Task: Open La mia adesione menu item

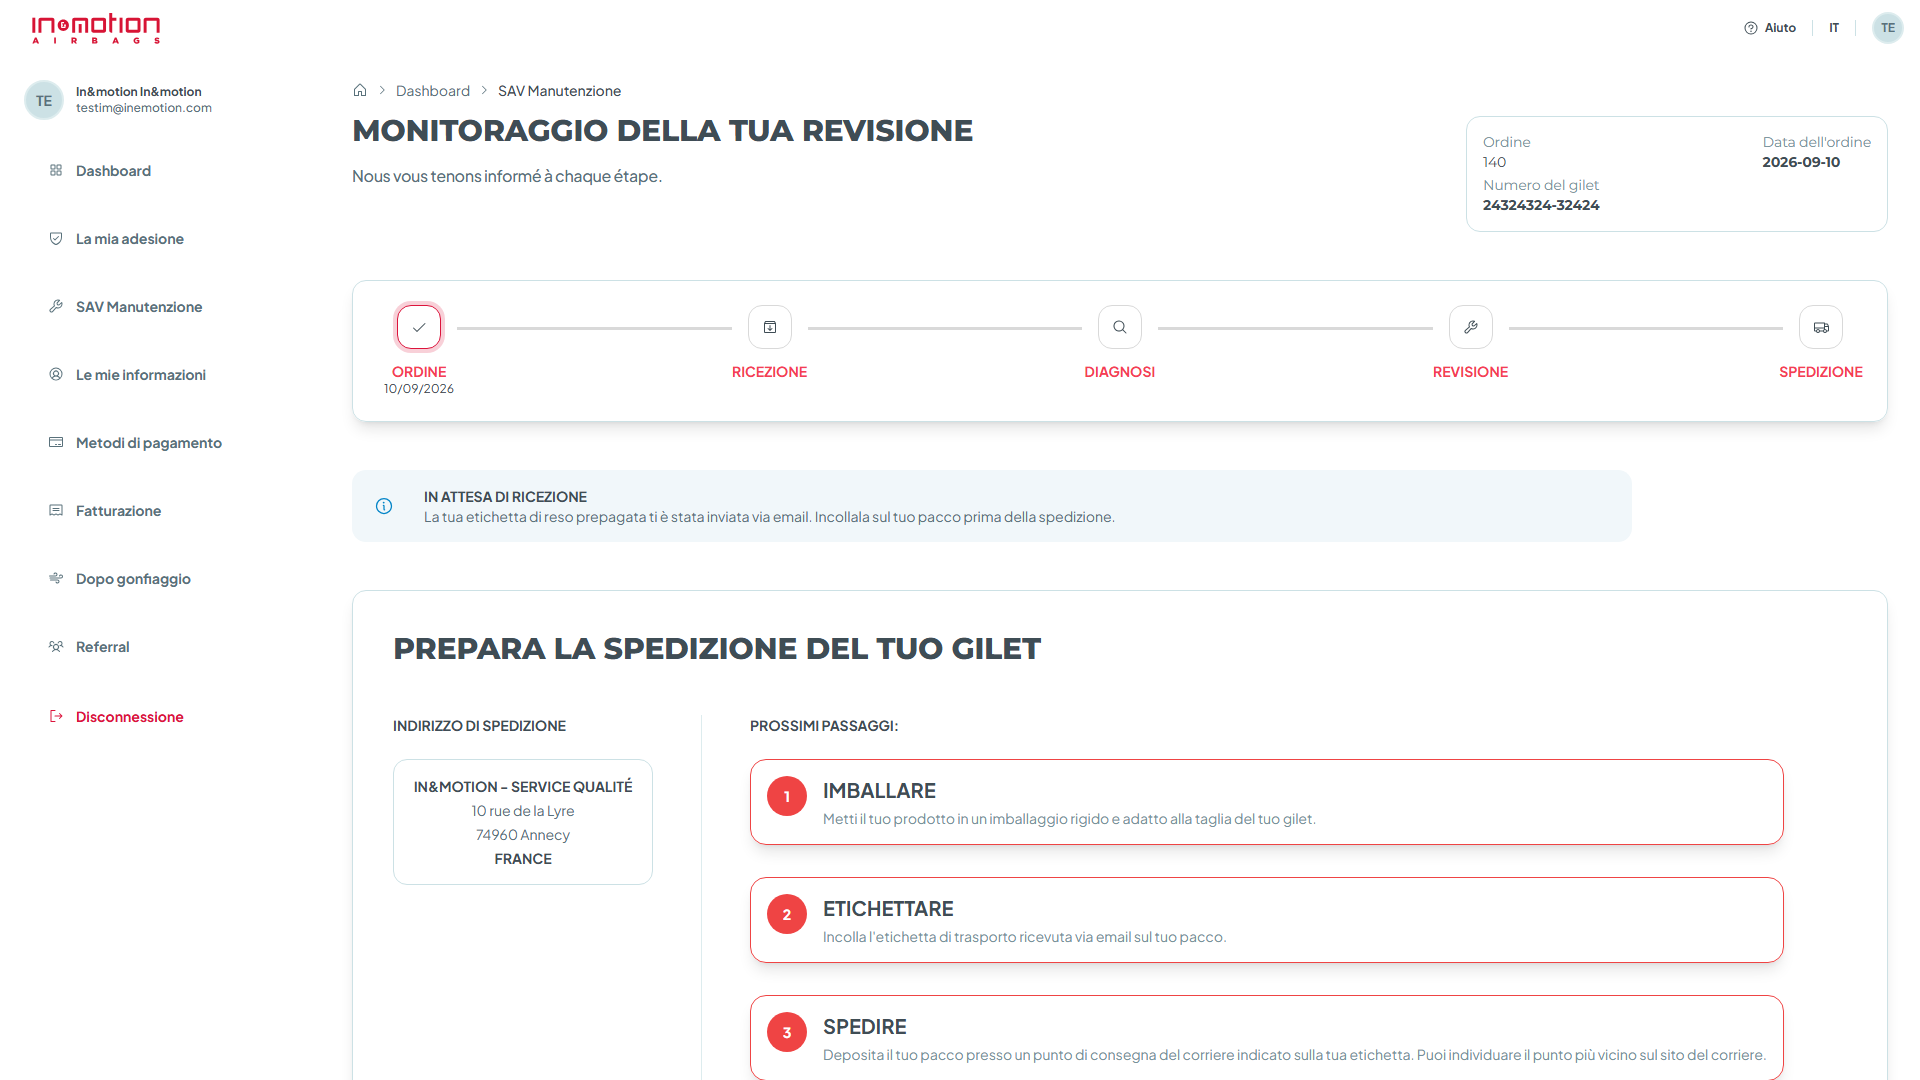Action: tap(130, 239)
